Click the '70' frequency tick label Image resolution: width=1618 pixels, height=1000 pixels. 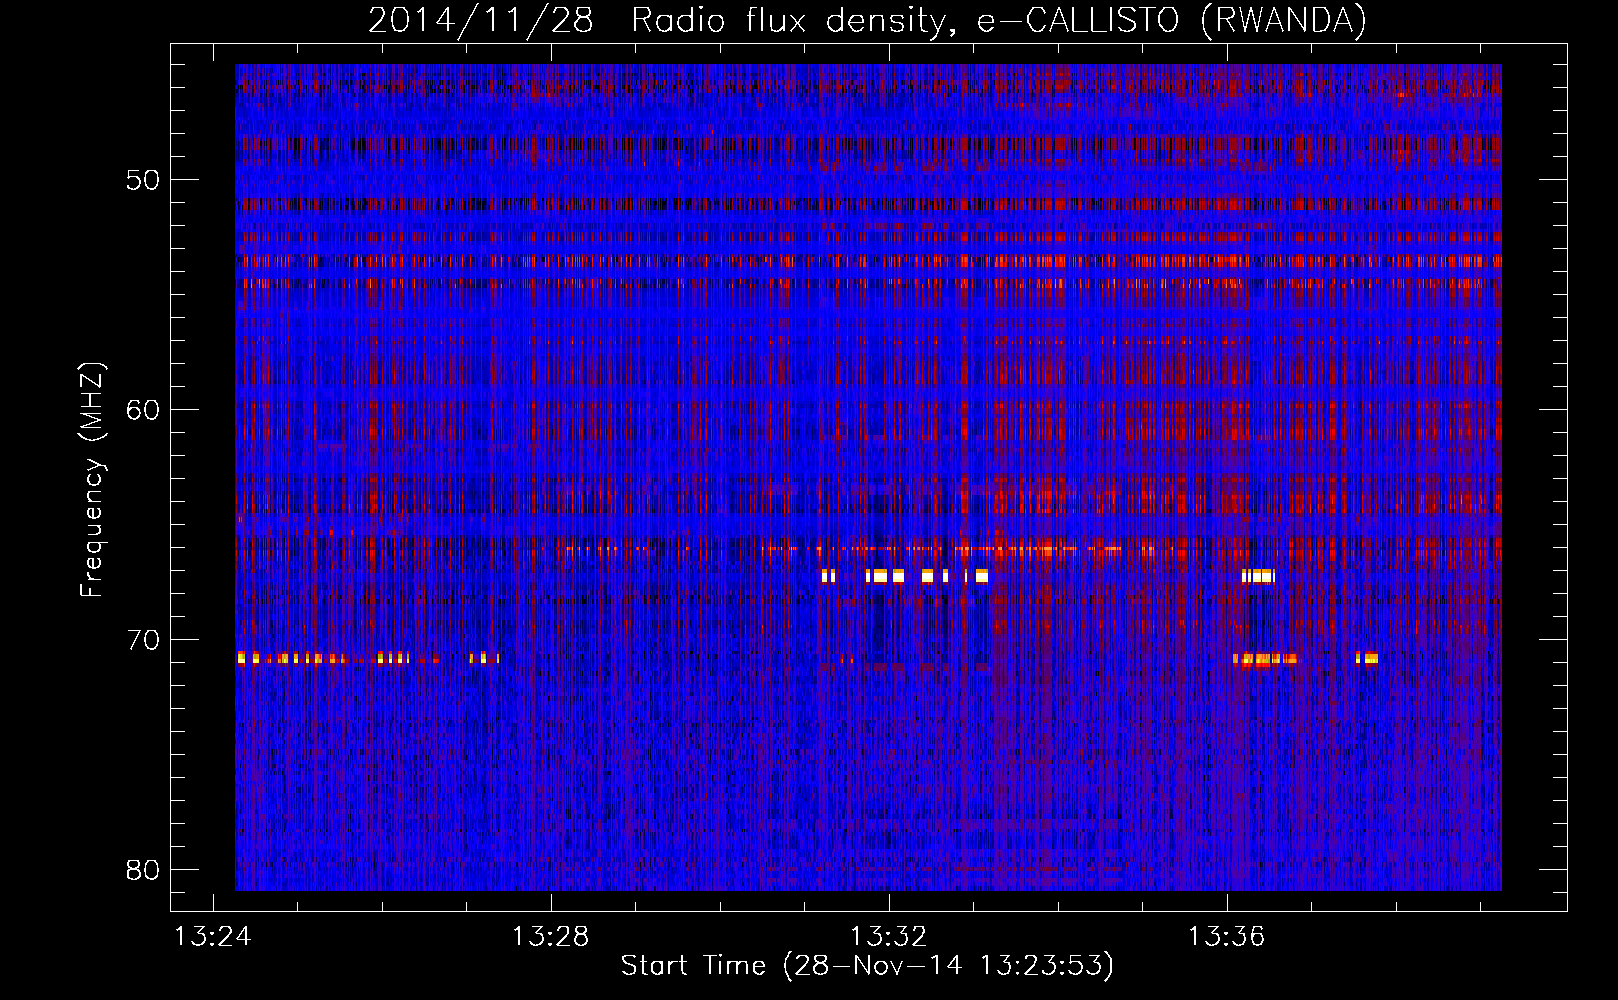(143, 640)
